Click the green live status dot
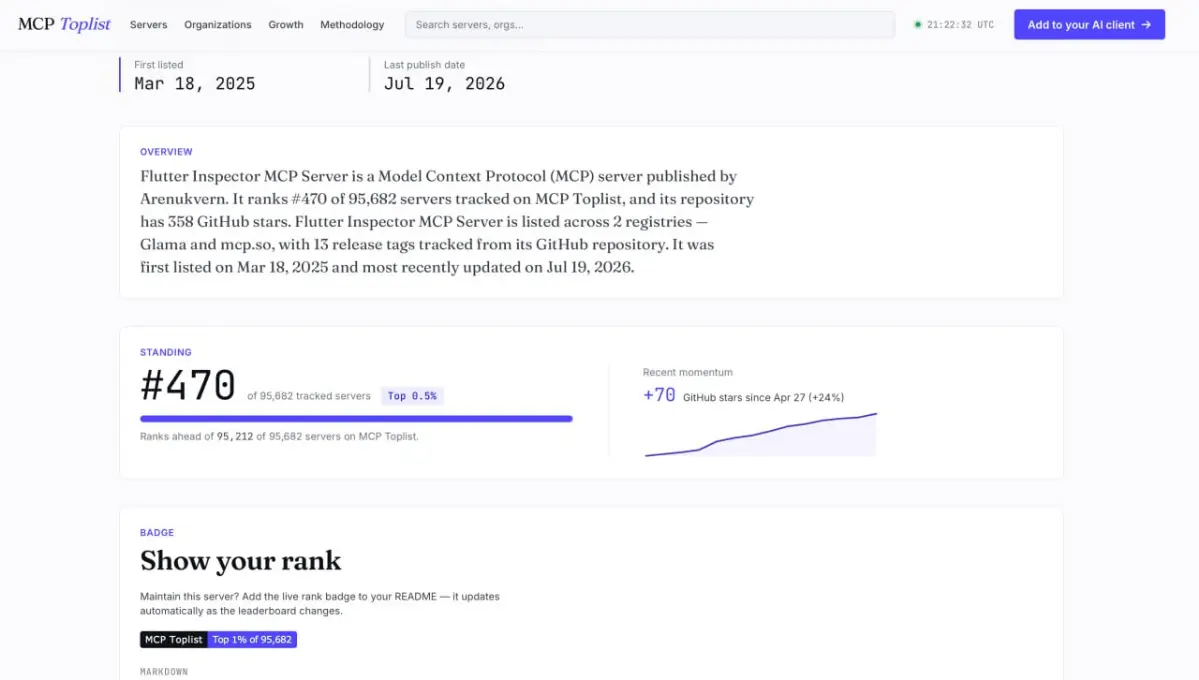Screen dimensions: 1199x680 [918, 24]
